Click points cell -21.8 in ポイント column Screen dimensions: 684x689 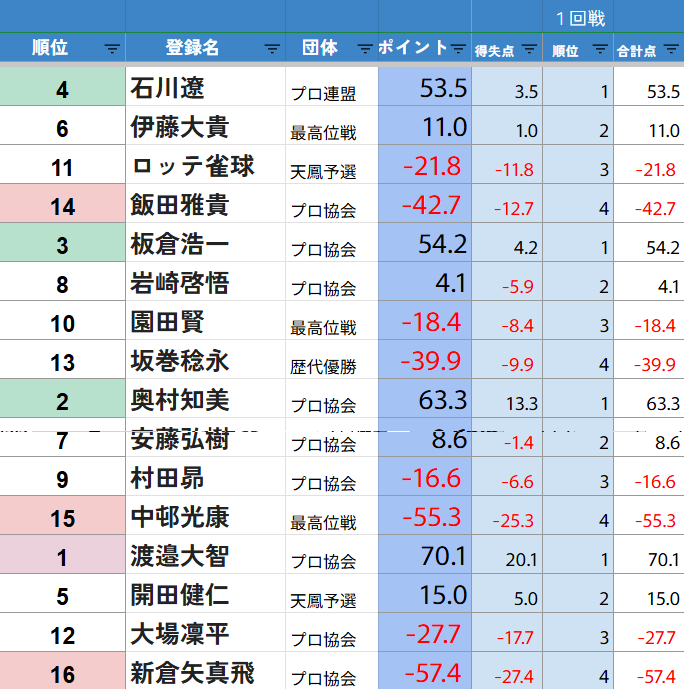[x=425, y=164]
